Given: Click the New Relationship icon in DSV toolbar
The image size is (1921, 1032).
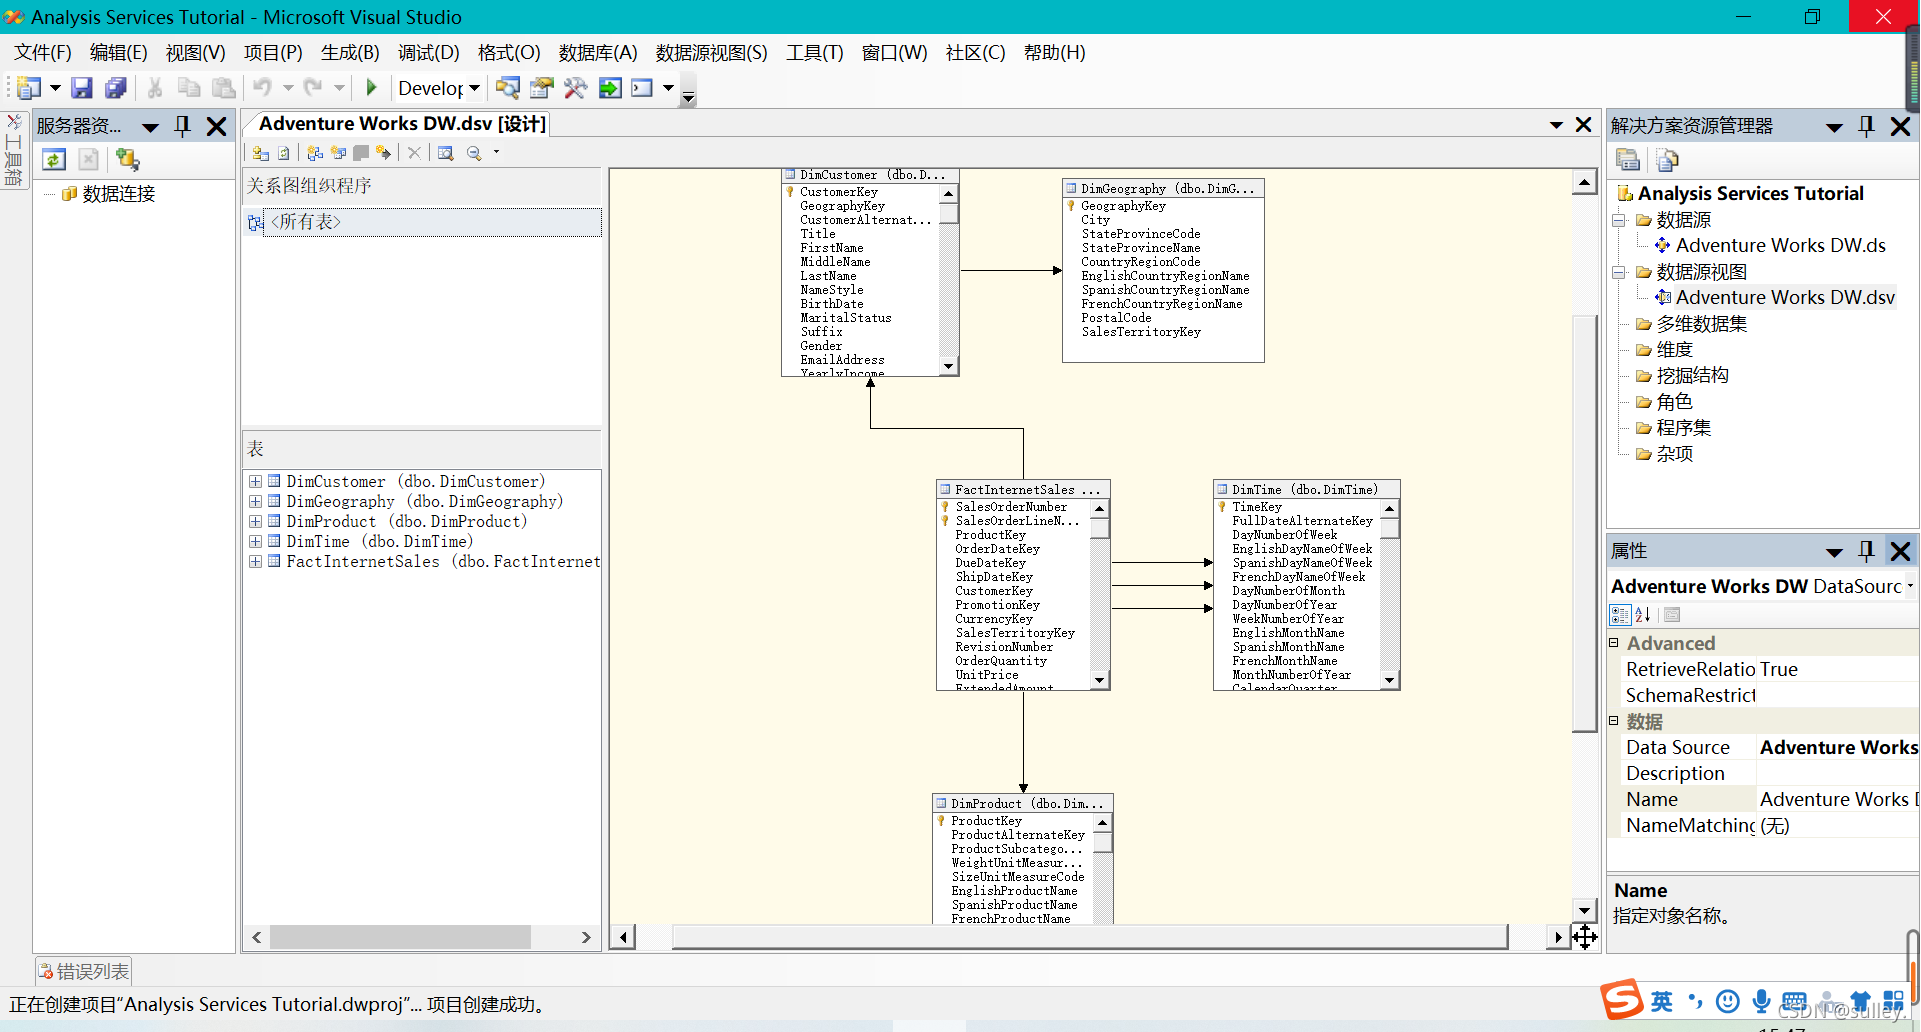Looking at the screenshot, I should (x=383, y=153).
